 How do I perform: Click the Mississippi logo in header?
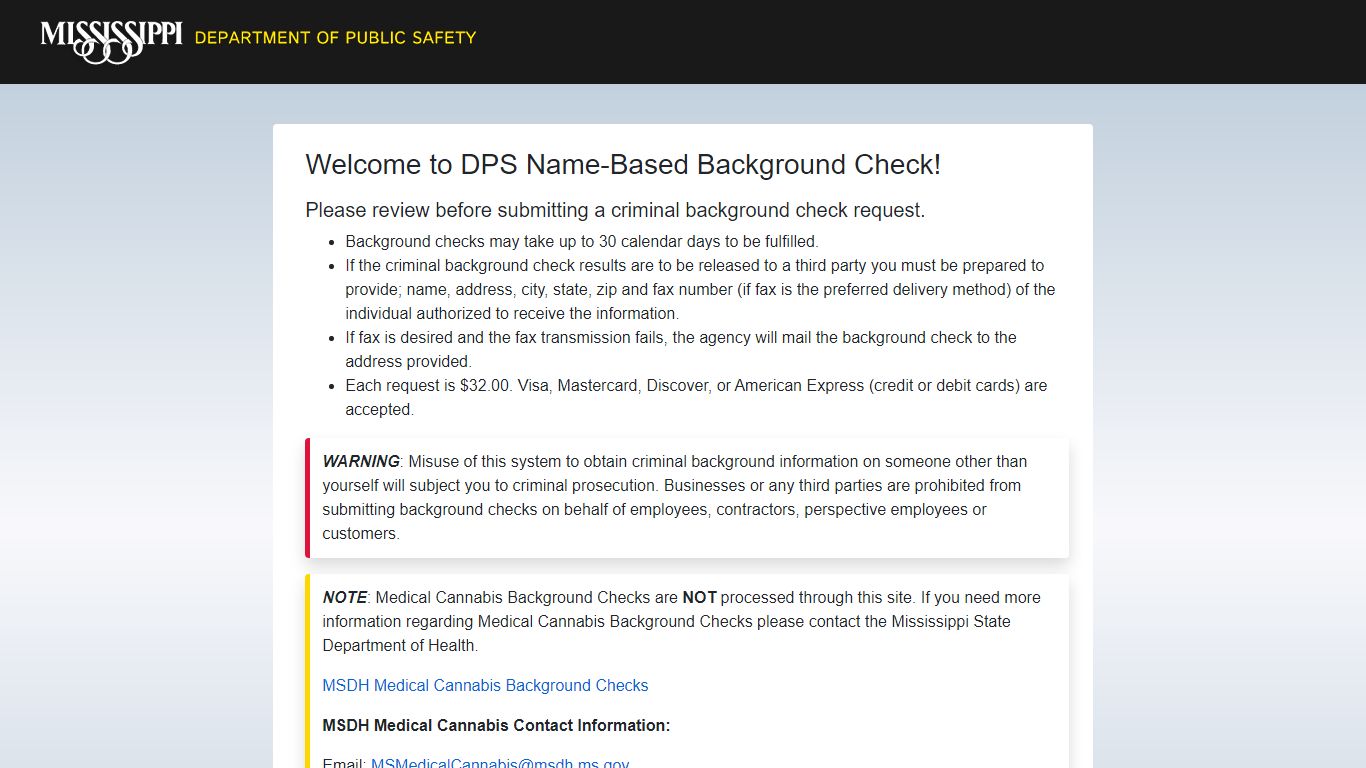point(111,41)
